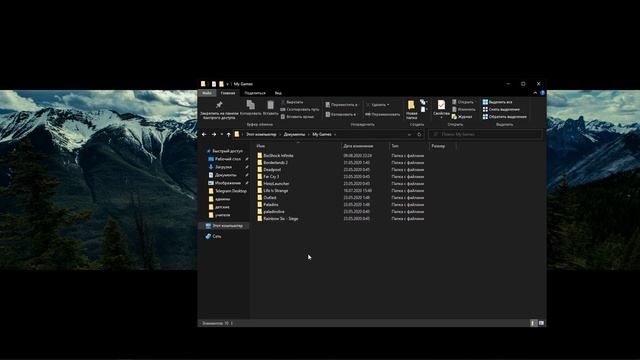The image size is (640, 360).
Task: Click Этот компьютер in address breadcrumb
Action: click(261, 134)
